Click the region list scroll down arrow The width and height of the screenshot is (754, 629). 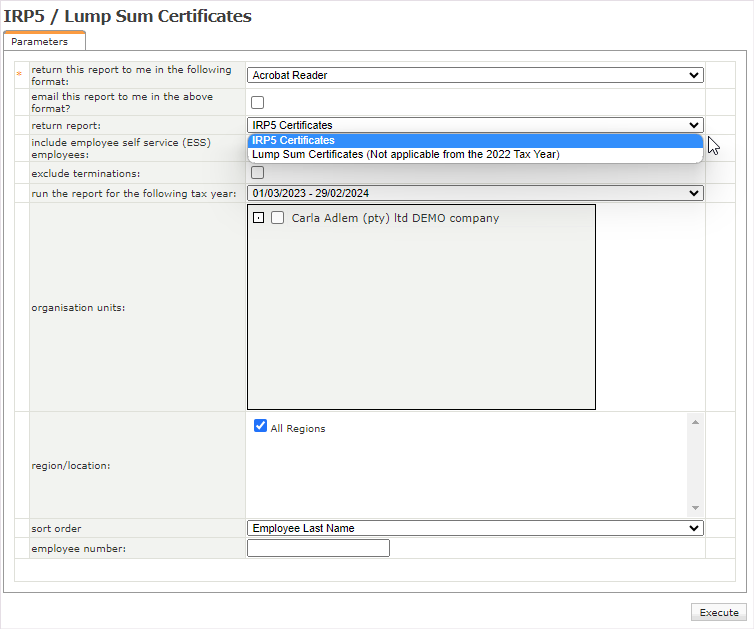point(696,508)
